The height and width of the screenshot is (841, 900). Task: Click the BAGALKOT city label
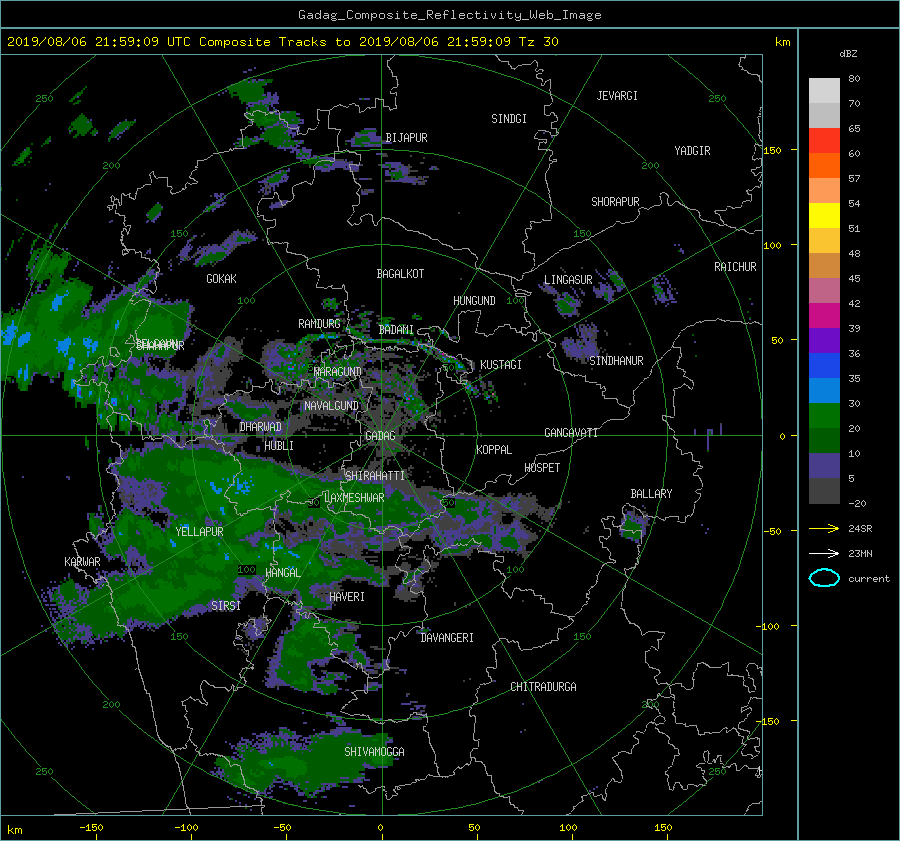pyautogui.click(x=400, y=274)
